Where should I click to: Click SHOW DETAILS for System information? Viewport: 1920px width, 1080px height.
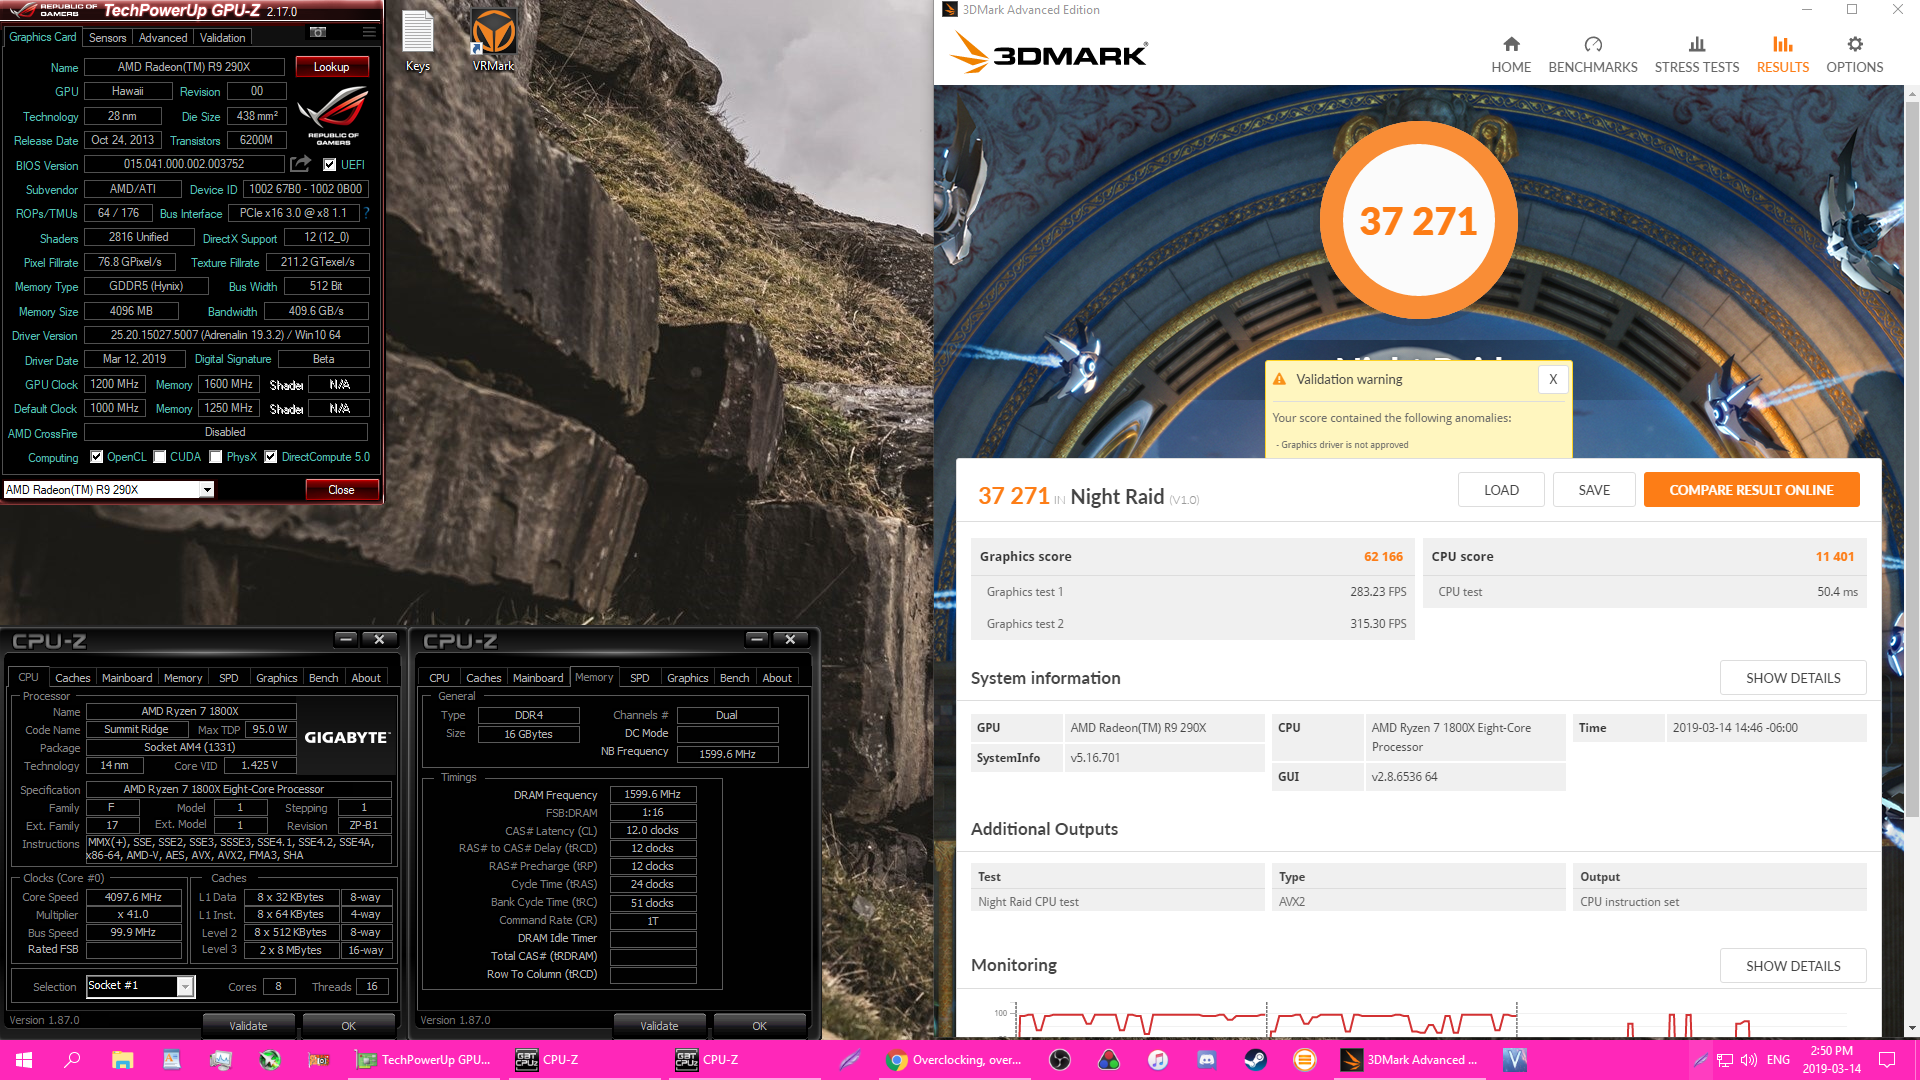click(1793, 678)
